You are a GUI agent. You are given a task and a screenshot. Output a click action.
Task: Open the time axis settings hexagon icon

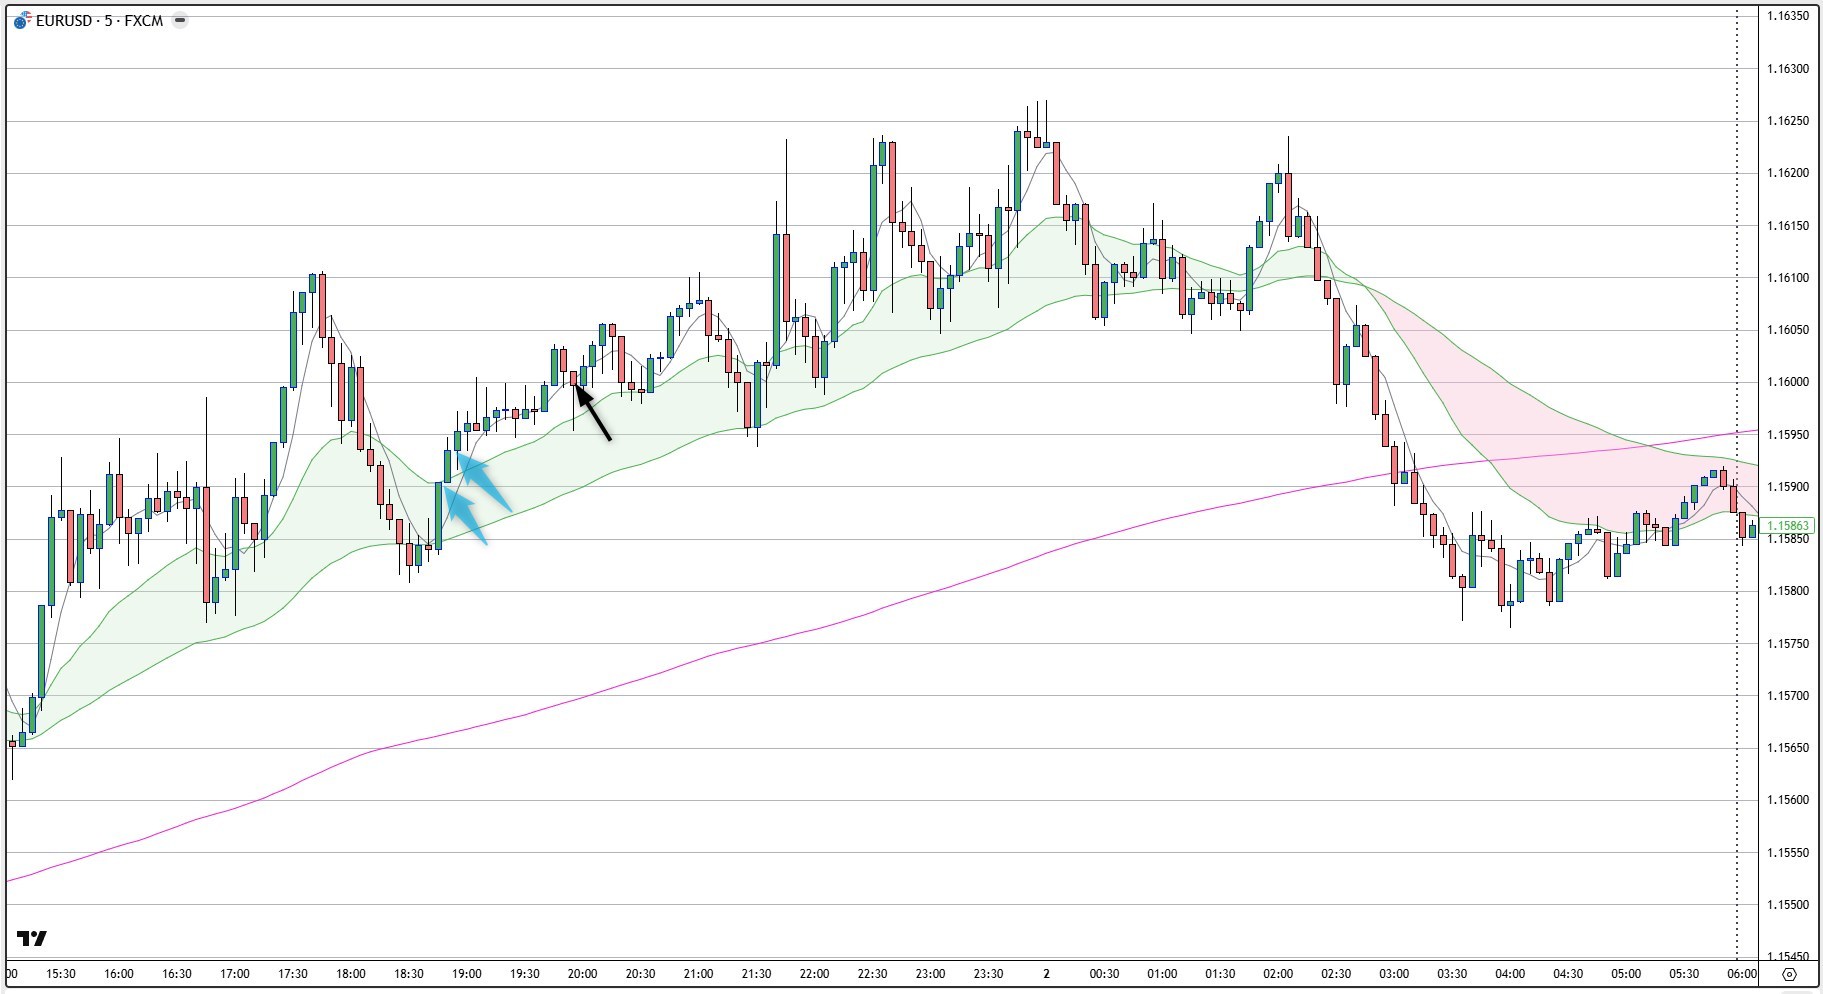click(1791, 972)
